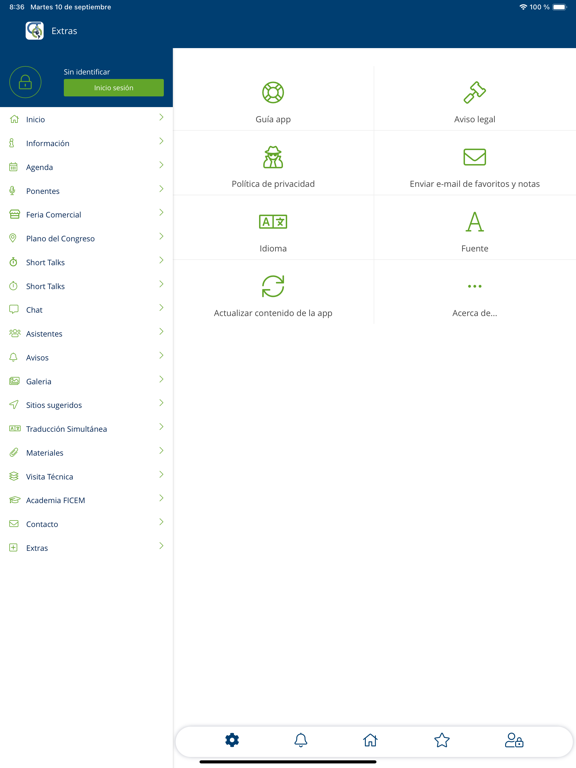Expand the Visita Técnica row chevron

[161, 474]
